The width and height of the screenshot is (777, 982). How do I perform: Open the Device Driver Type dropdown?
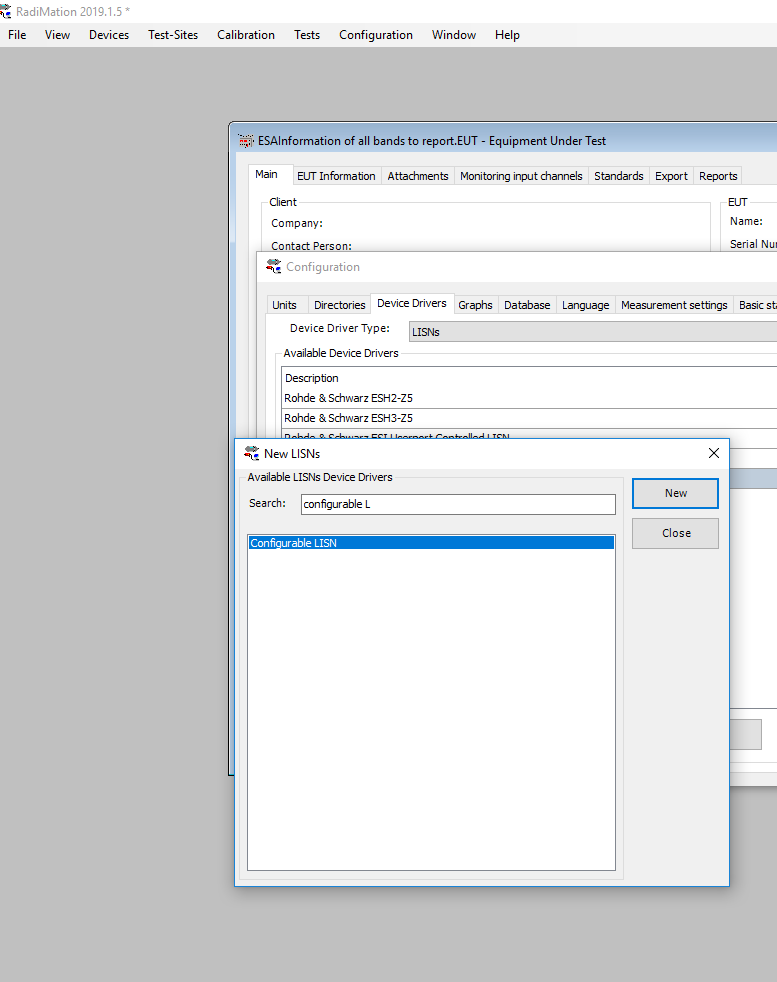[x=592, y=331]
